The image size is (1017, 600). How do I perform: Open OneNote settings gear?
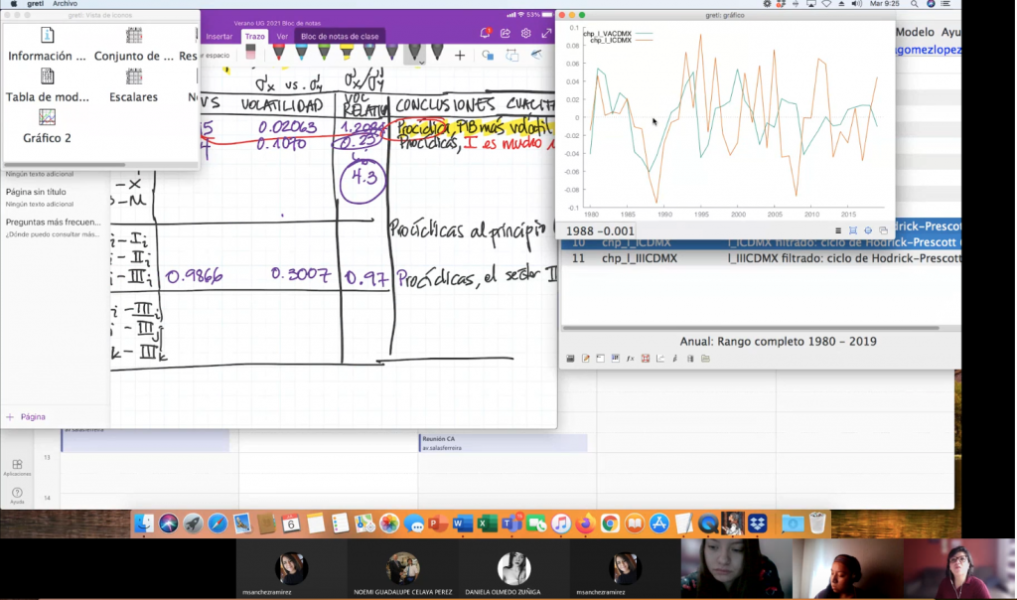526,34
